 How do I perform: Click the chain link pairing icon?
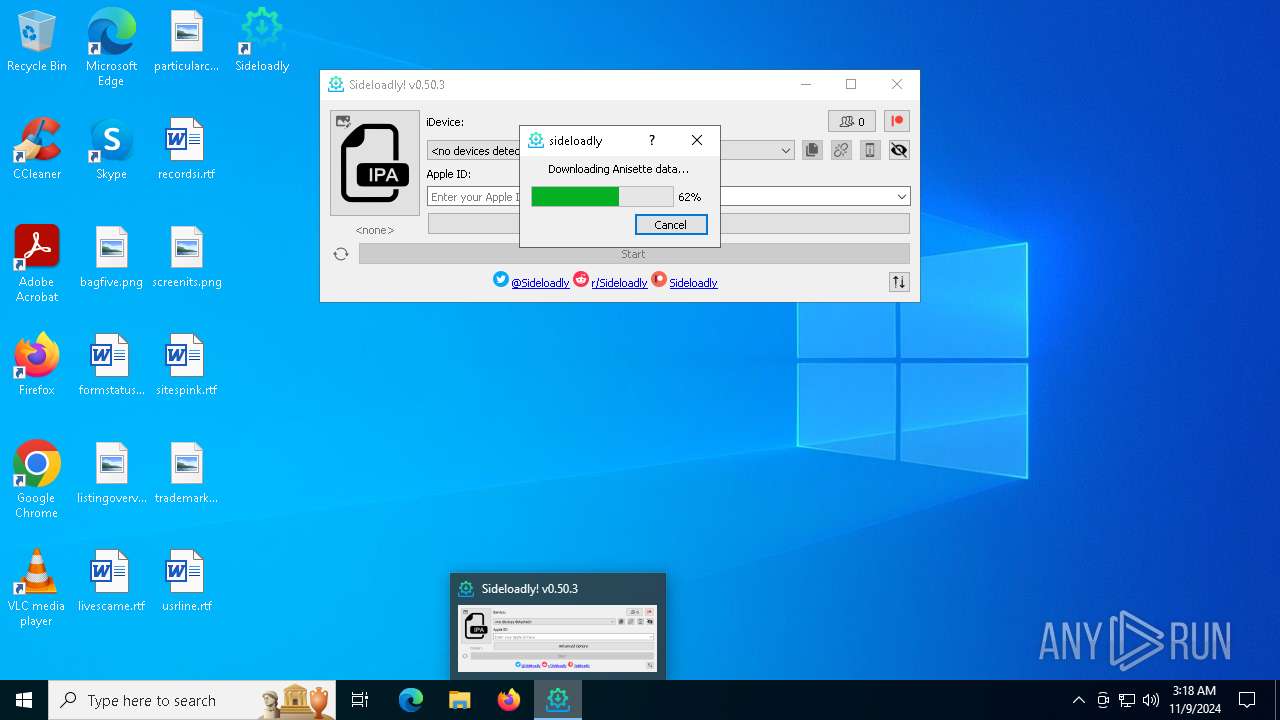[841, 150]
